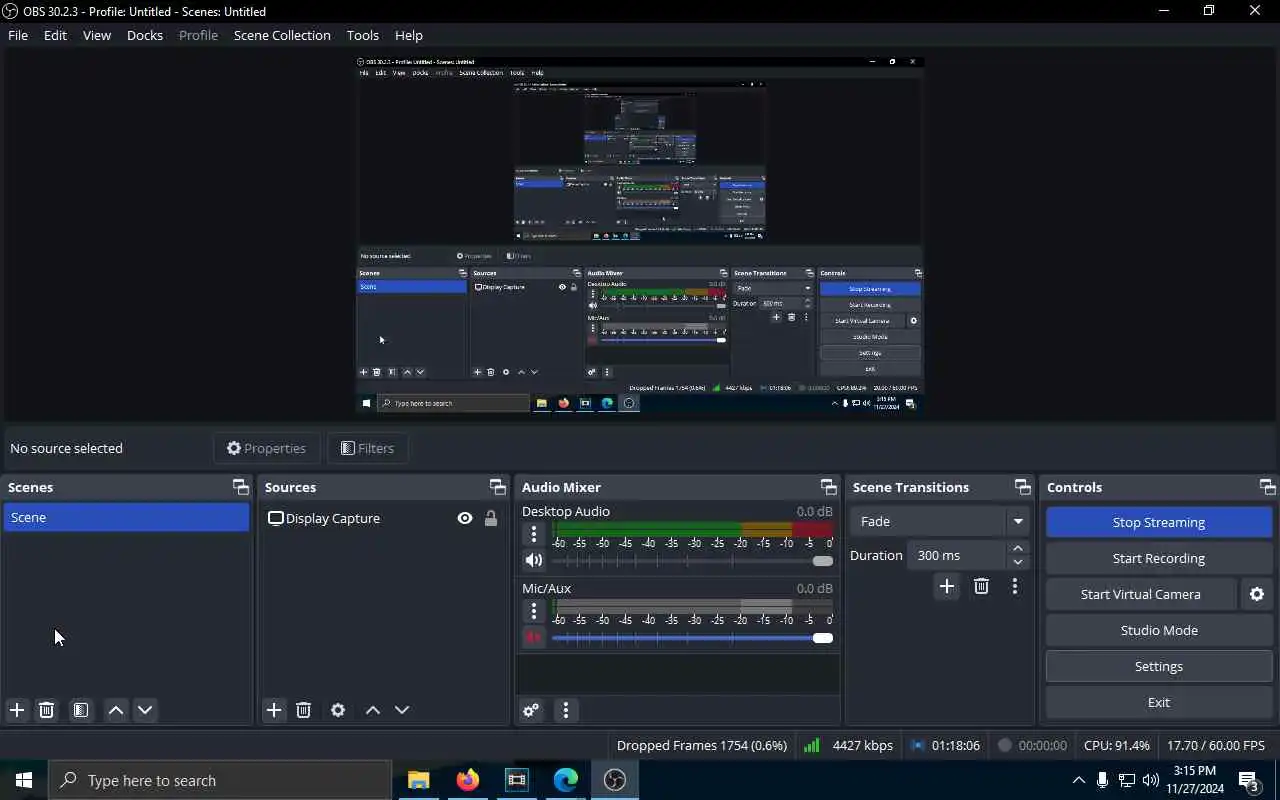Adjust Desktop Audio volume slider
Image resolution: width=1280 pixels, height=800 pixels.
coord(692,561)
